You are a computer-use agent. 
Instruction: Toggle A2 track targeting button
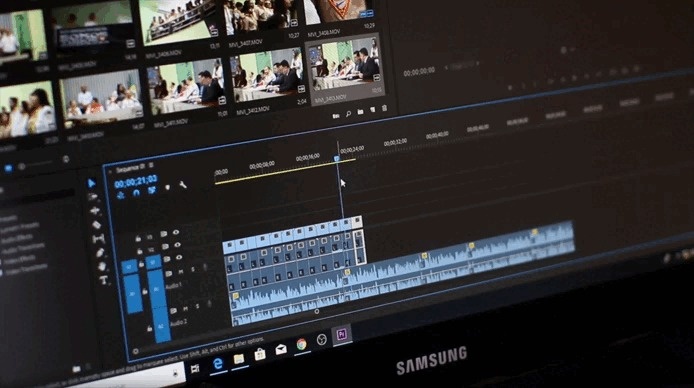point(162,326)
